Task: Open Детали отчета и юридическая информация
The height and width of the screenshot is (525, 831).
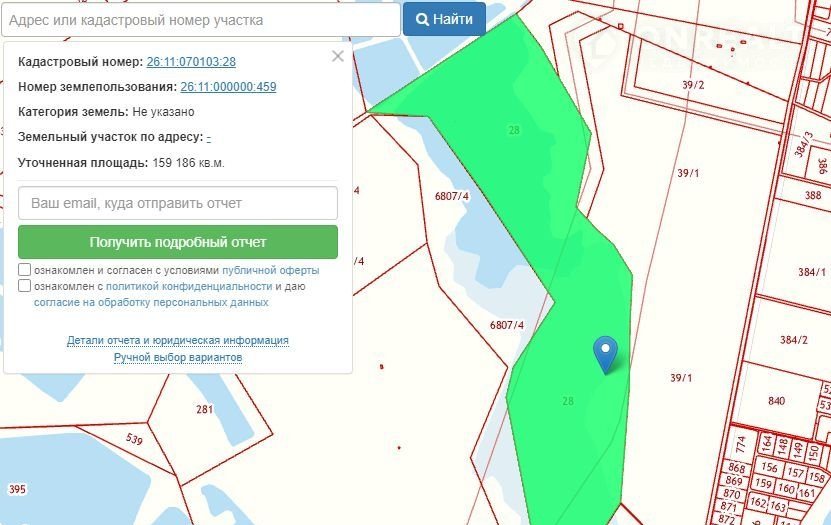Action: coord(178,340)
